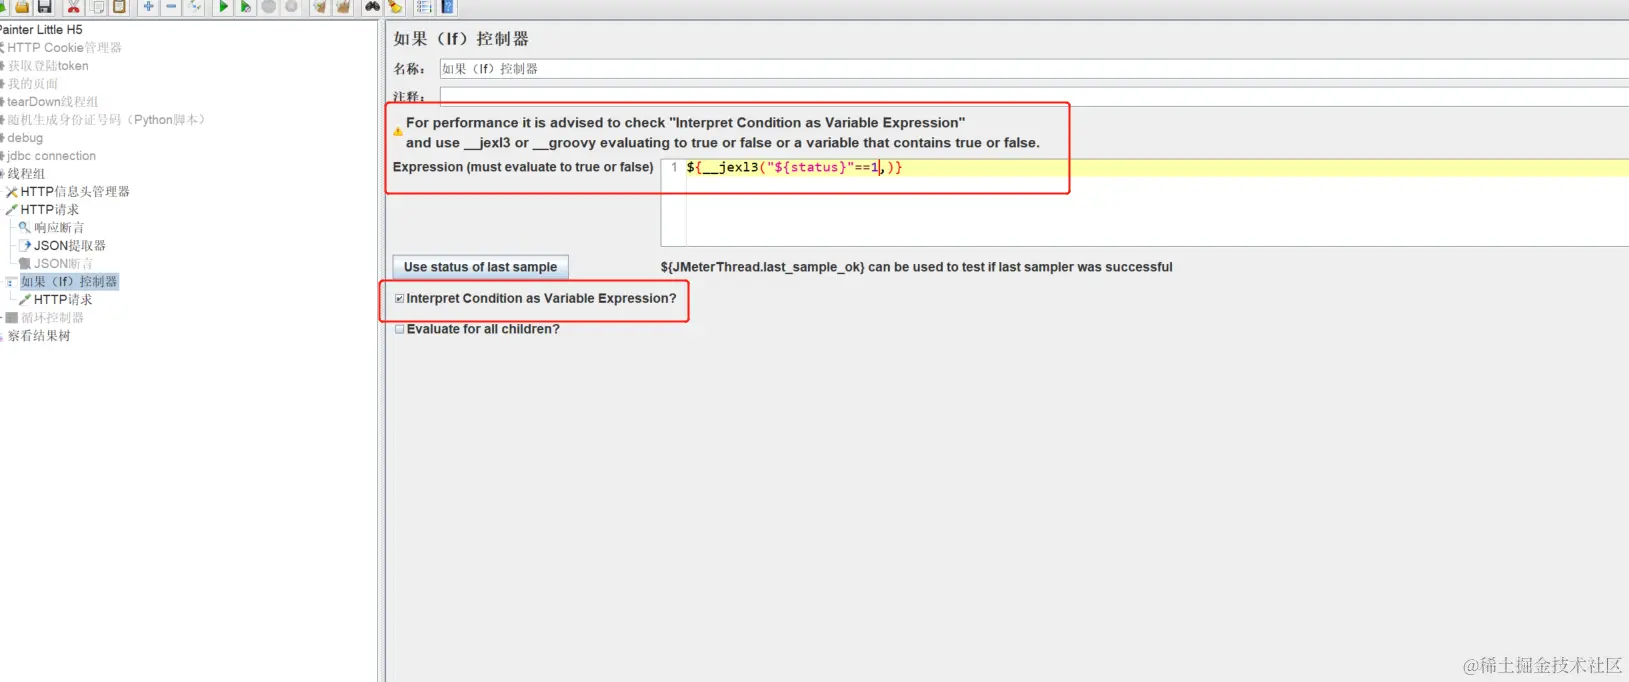Screen dimensions: 1629x682
Task: Select Painter Little H5 test plan node
Action: (41, 30)
